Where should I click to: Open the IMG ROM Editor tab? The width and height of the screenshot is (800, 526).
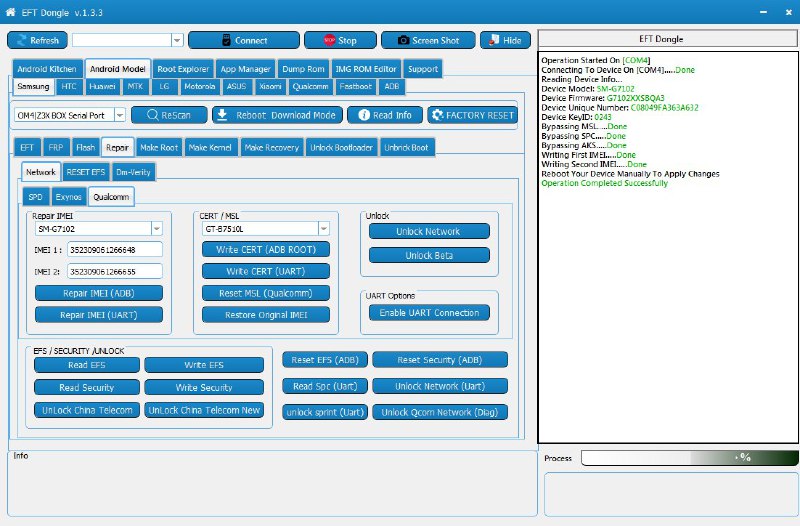click(365, 69)
